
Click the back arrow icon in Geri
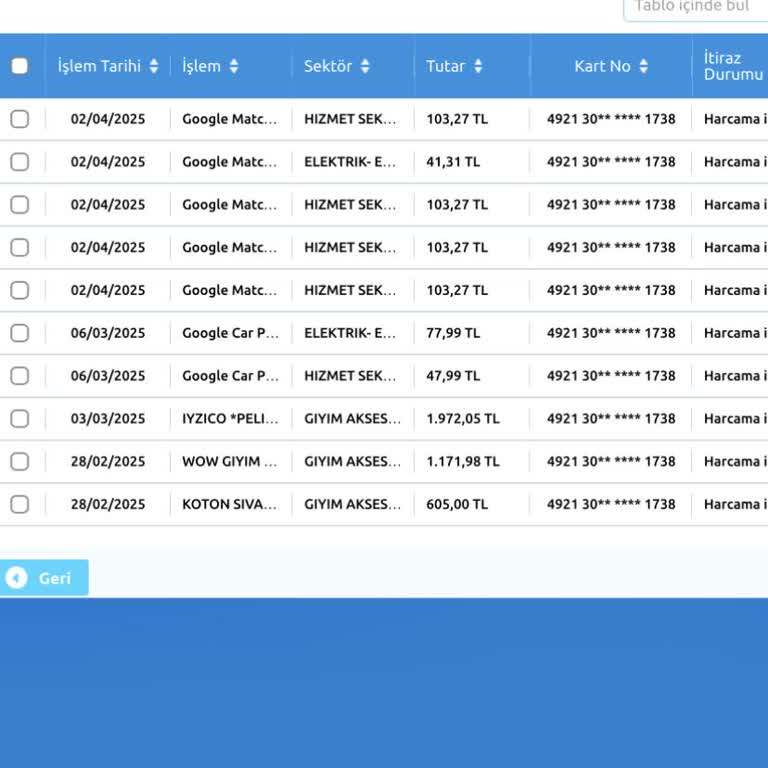[x=16, y=578]
